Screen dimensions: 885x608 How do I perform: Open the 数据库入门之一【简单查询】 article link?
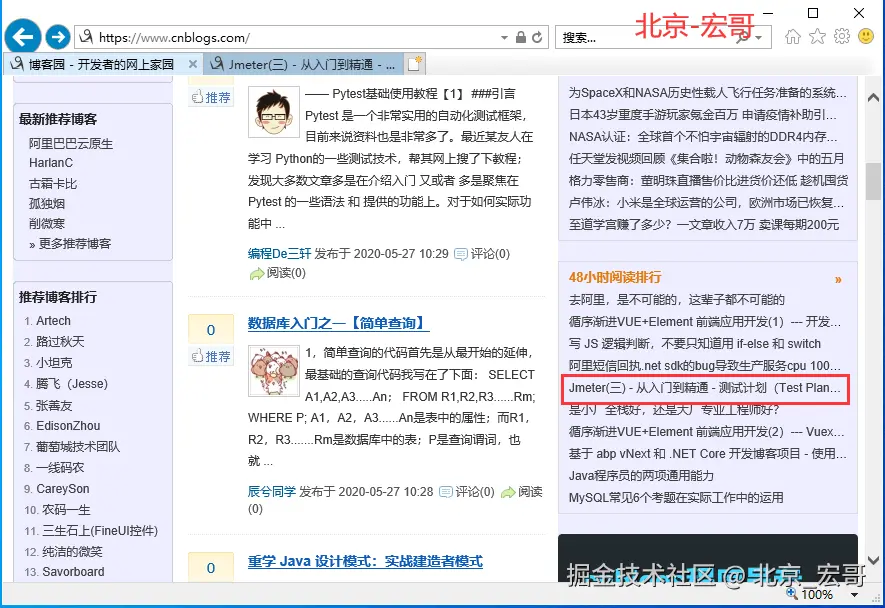[338, 323]
